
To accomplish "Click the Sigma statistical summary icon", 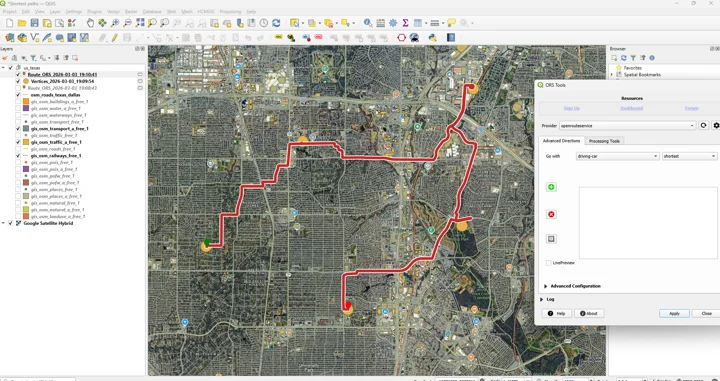I will click(x=405, y=23).
